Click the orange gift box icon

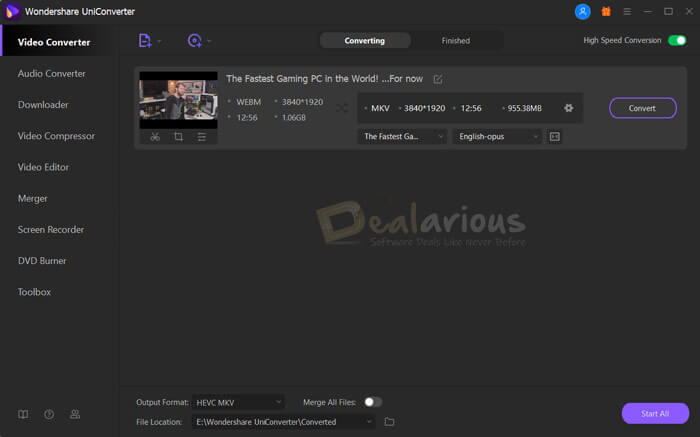pyautogui.click(x=606, y=12)
